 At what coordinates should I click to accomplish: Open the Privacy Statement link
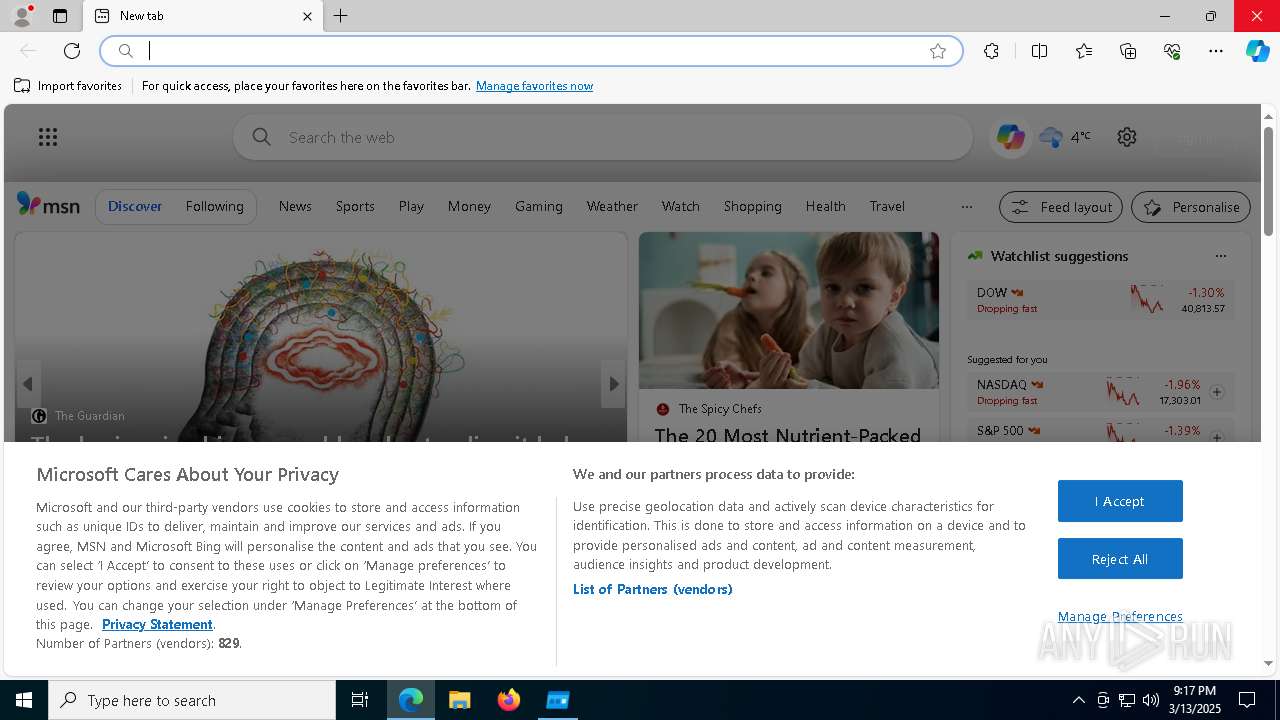point(157,624)
